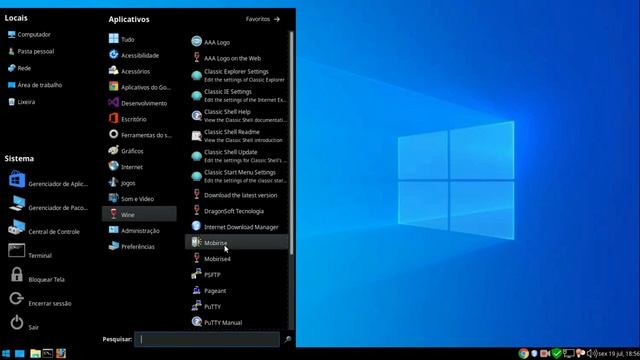Select the Desenvolvimento category
The height and width of the screenshot is (360, 640).
click(x=139, y=103)
